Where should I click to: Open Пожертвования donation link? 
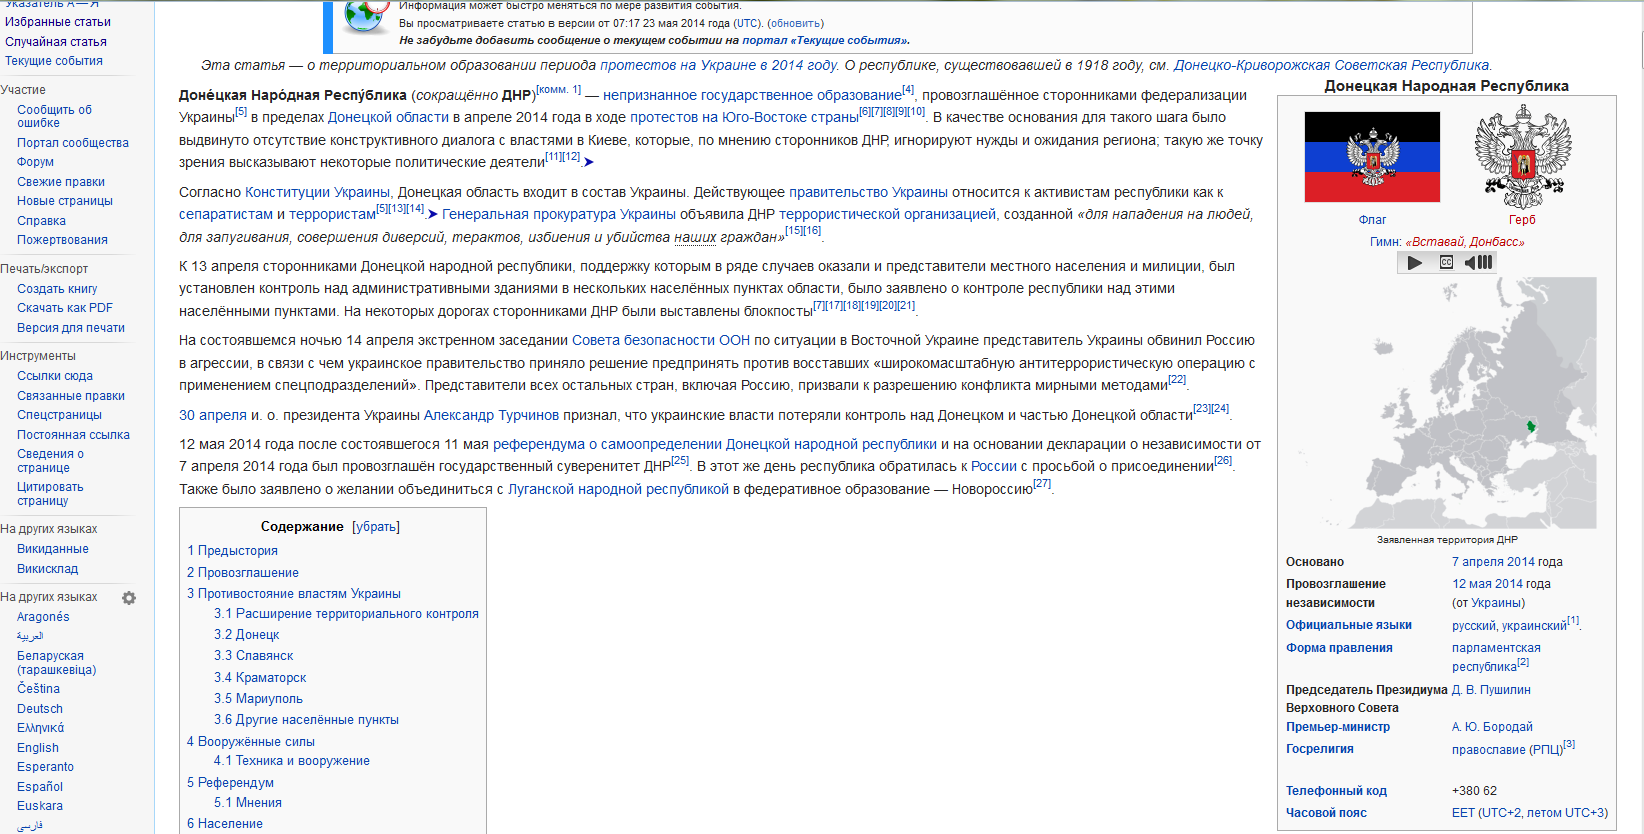coord(62,240)
